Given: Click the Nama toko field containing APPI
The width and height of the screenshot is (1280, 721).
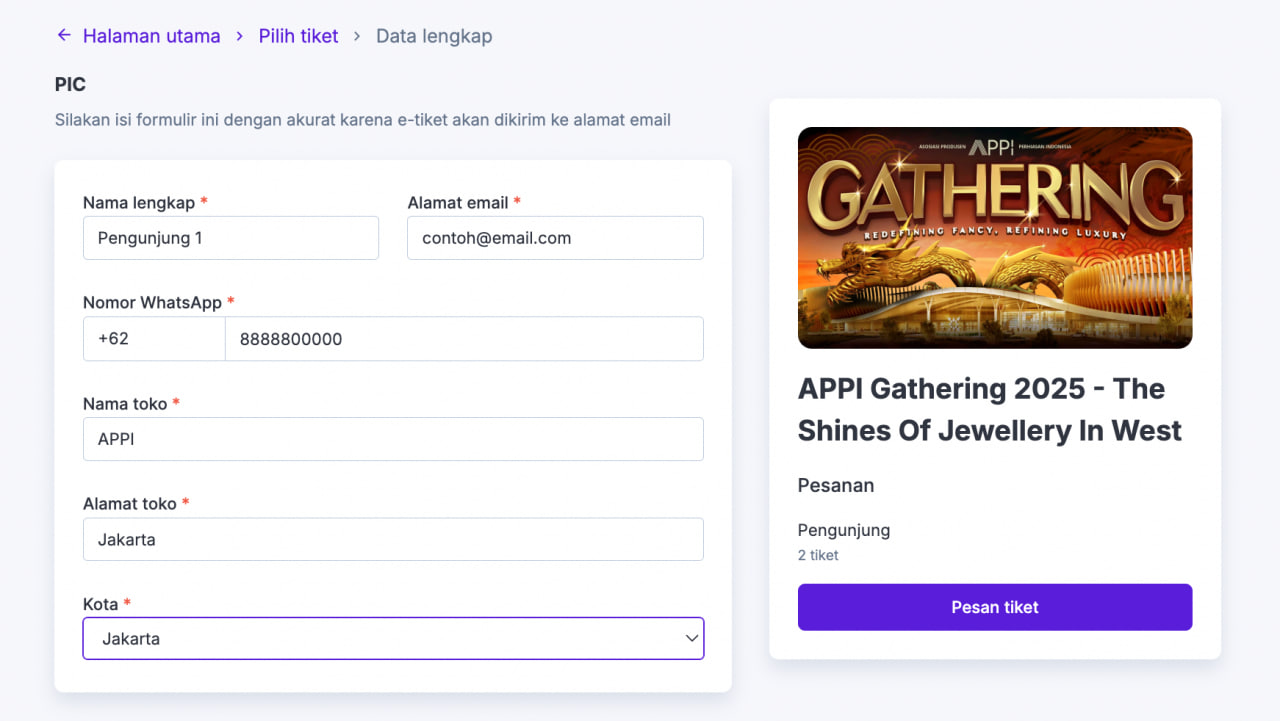Looking at the screenshot, I should coord(393,439).
